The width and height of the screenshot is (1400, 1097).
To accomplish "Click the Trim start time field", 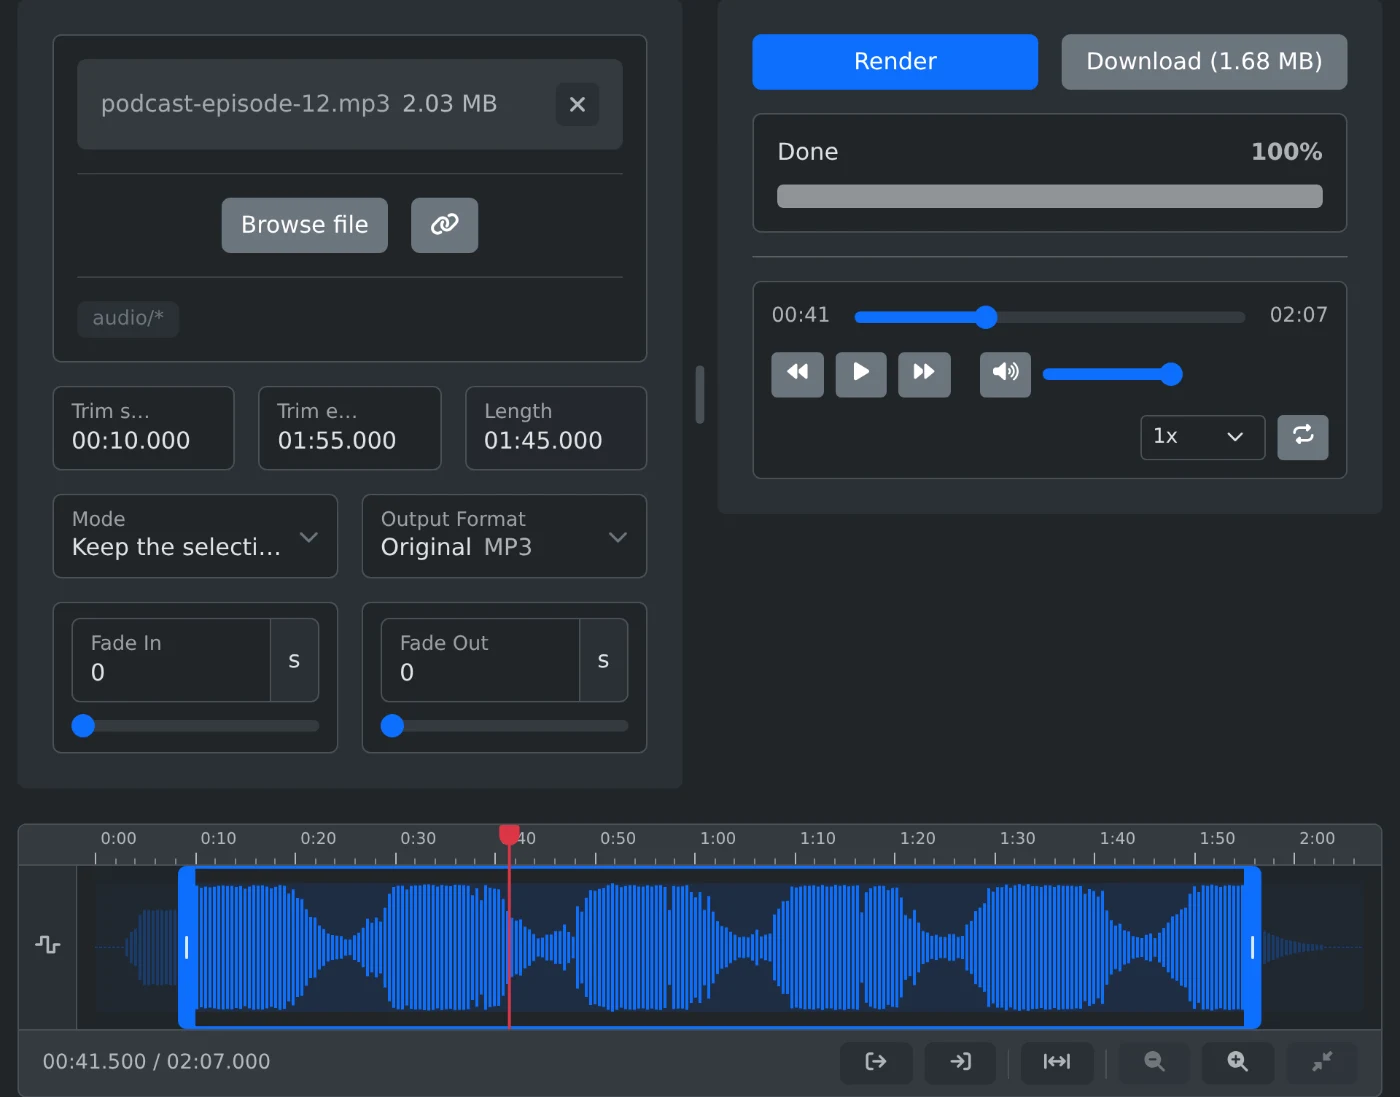I will click(x=143, y=428).
